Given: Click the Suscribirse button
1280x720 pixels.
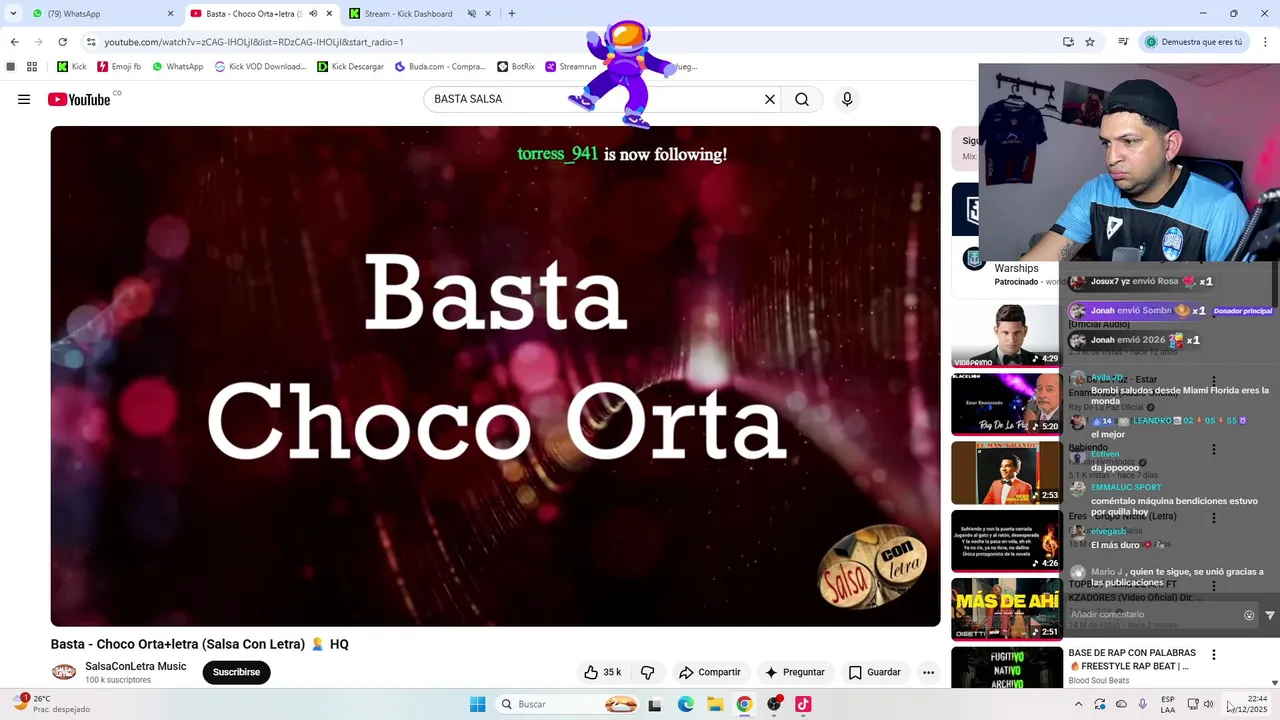Looking at the screenshot, I should tap(236, 672).
